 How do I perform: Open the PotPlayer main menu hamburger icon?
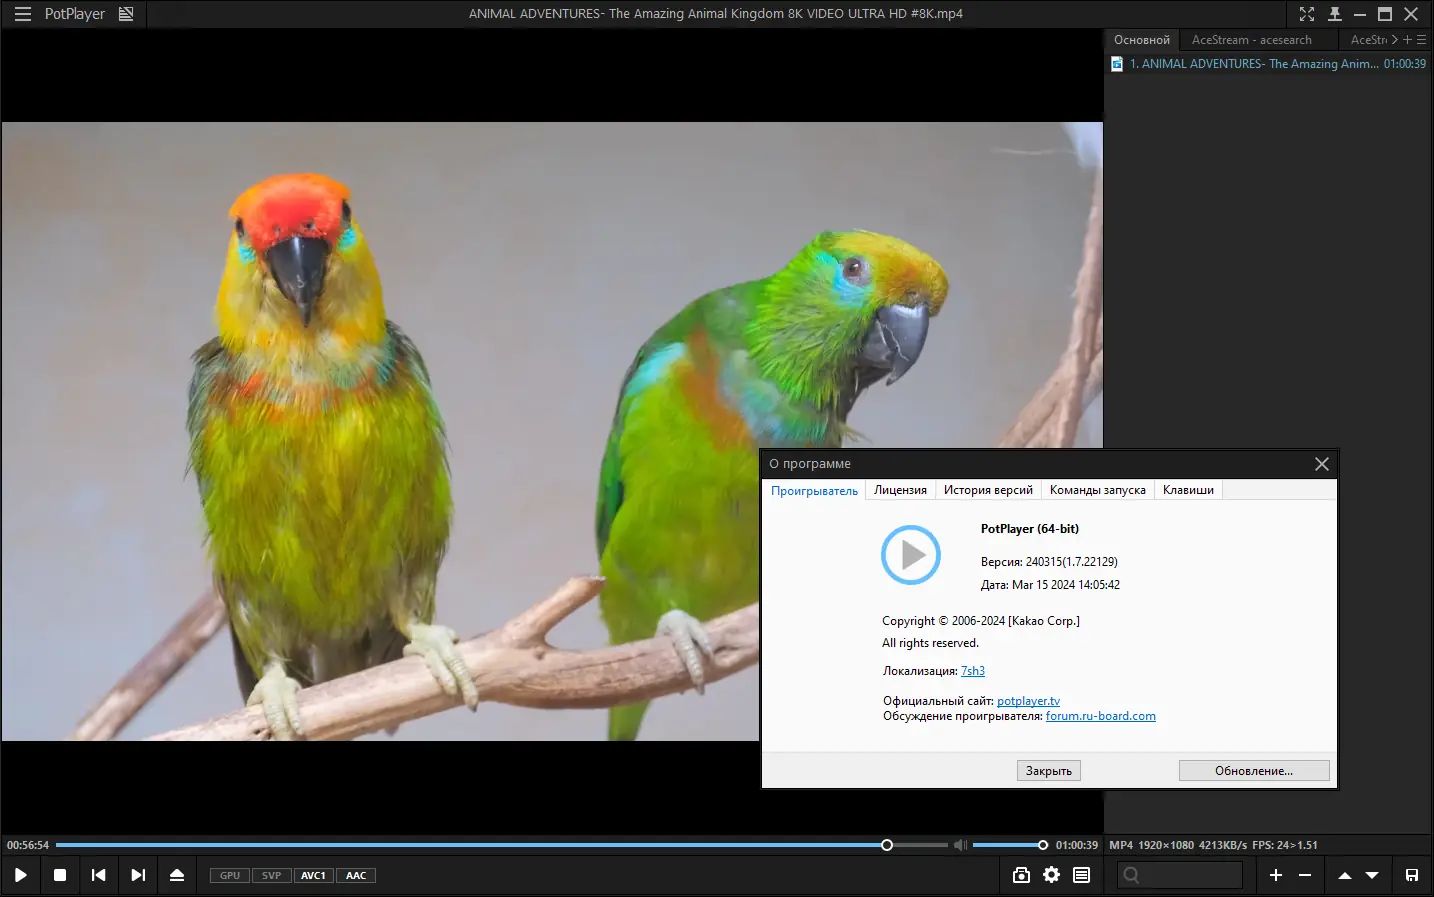click(x=23, y=14)
